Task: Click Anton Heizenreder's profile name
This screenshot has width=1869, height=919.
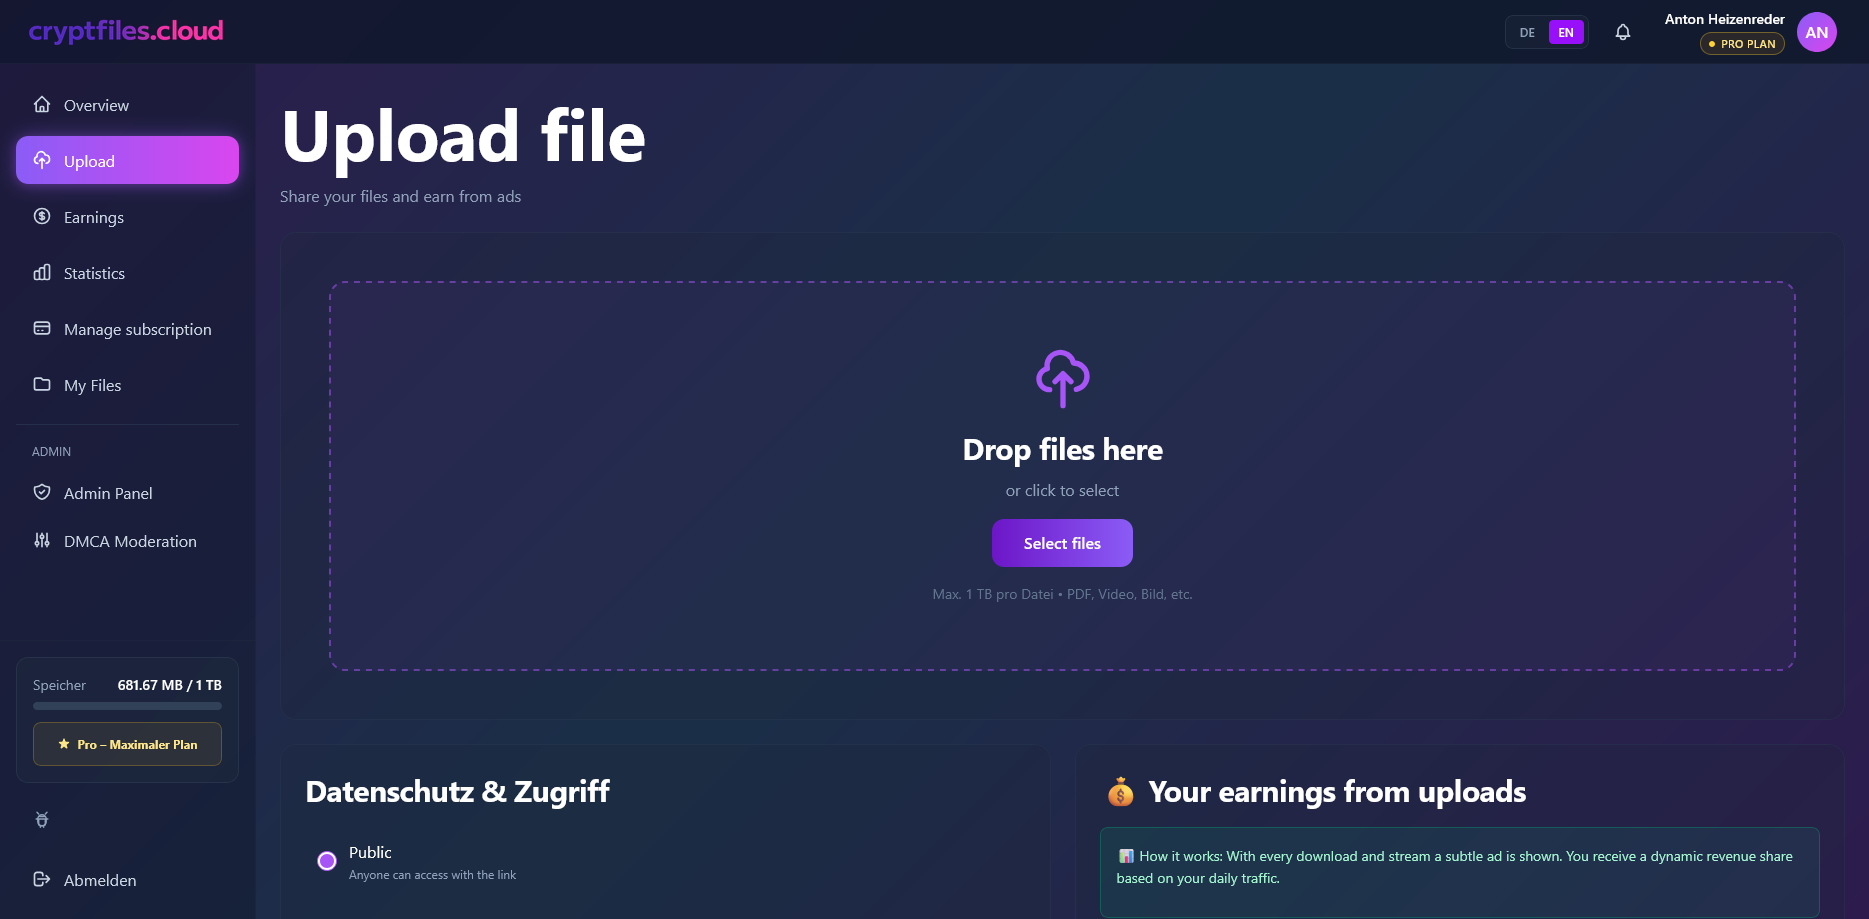Action: click(x=1723, y=18)
